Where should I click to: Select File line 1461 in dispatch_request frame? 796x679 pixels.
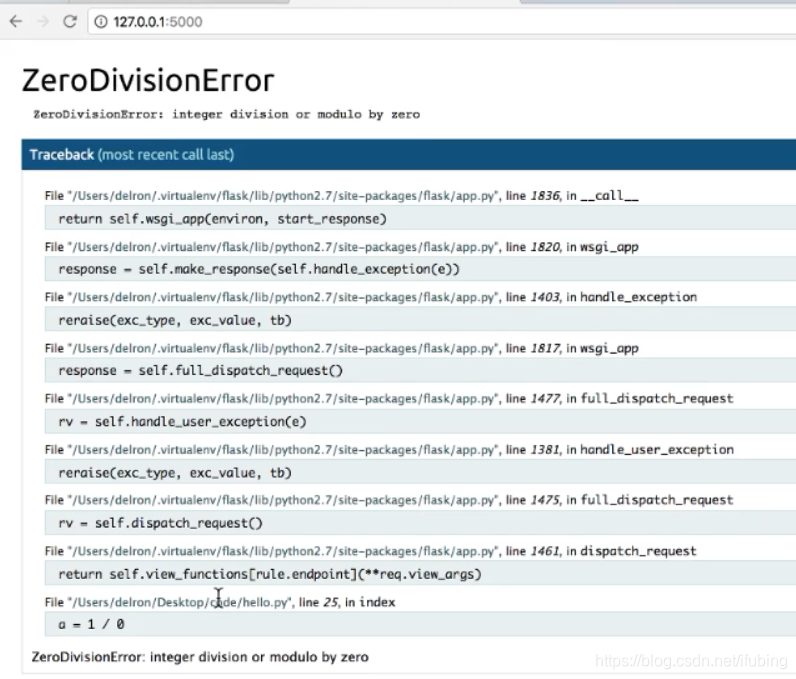point(371,551)
